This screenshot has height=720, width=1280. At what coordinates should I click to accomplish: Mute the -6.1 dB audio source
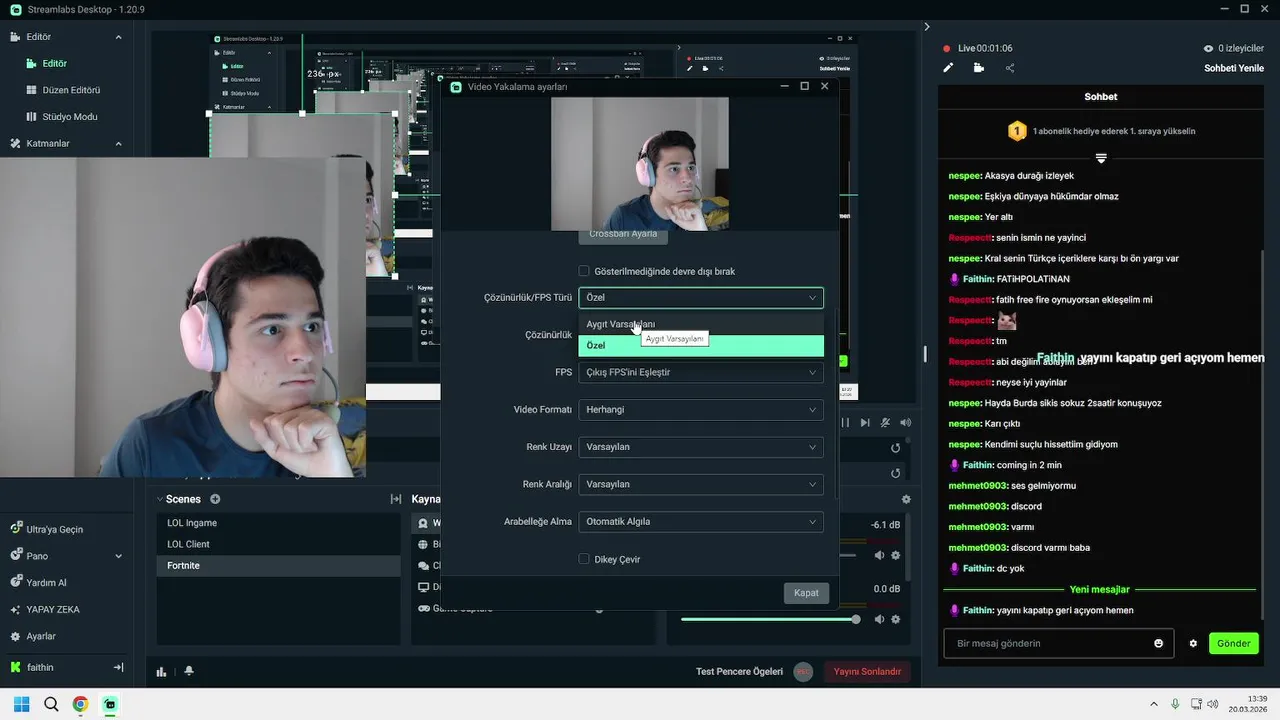pos(880,555)
